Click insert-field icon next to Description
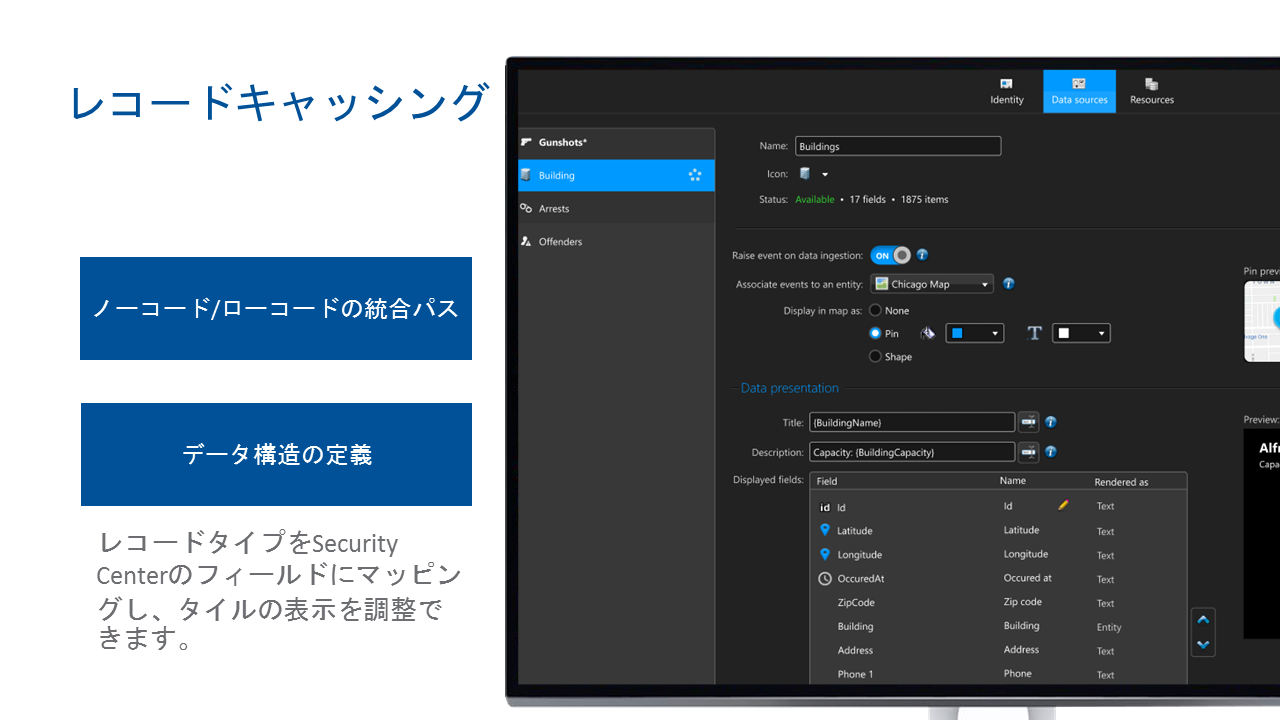Screen dimensions: 1280x720 coord(1029,452)
